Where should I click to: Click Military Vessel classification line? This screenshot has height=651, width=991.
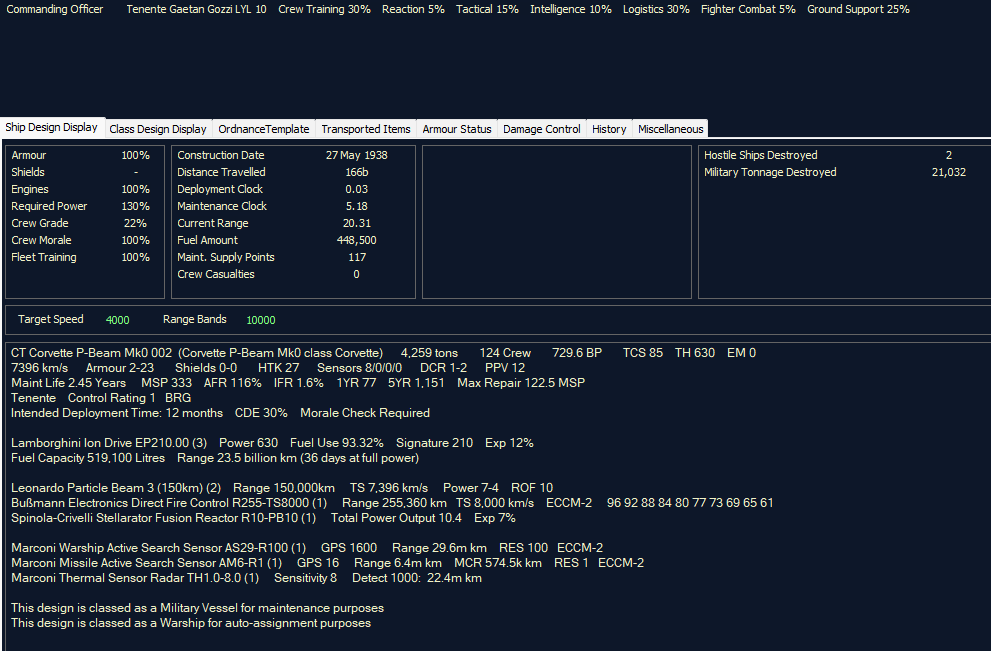tap(197, 608)
